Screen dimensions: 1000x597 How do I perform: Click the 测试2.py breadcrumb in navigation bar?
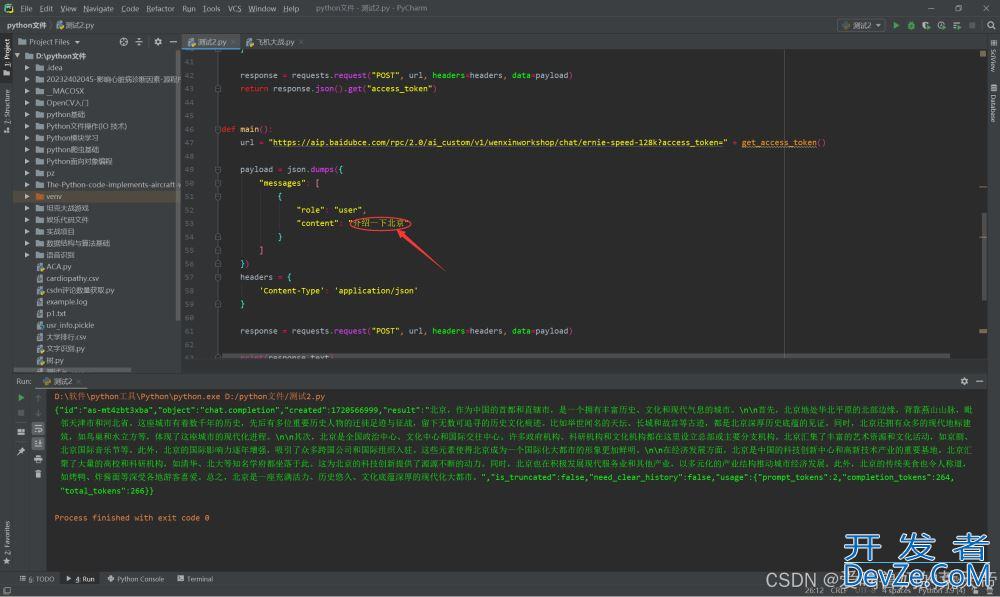click(75, 26)
